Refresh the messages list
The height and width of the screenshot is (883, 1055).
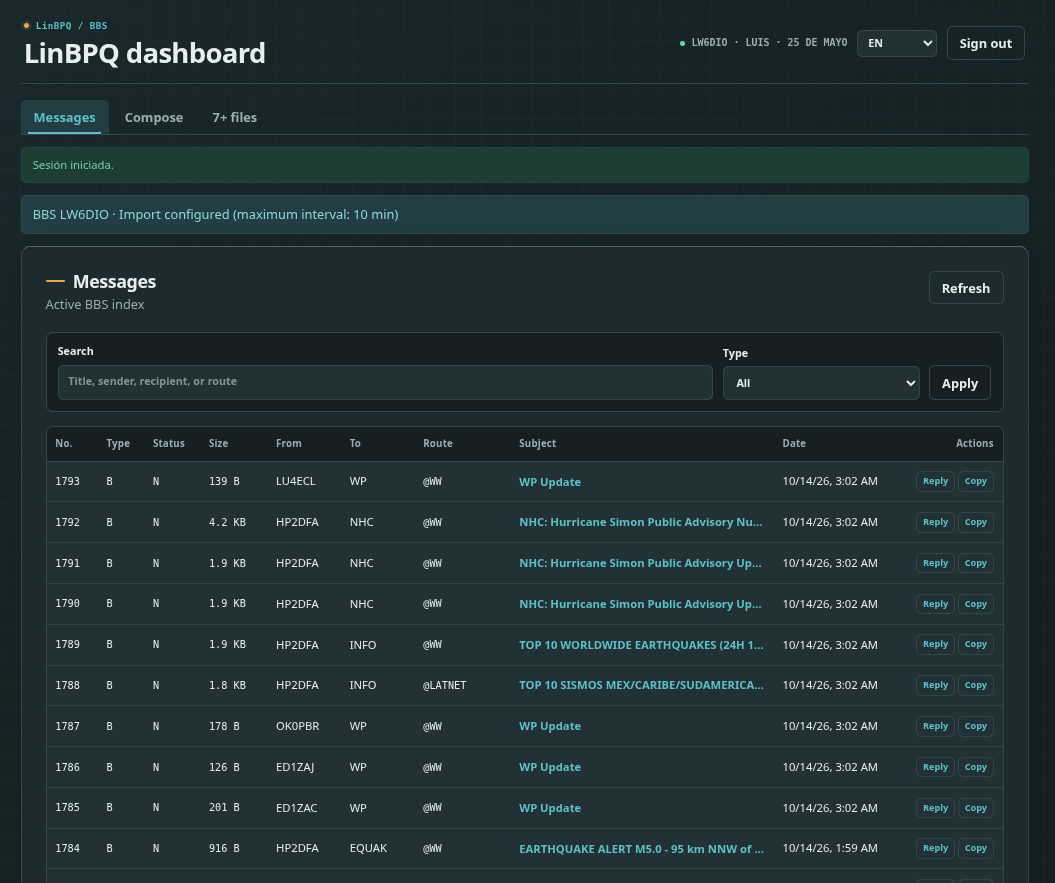pyautogui.click(x=966, y=288)
